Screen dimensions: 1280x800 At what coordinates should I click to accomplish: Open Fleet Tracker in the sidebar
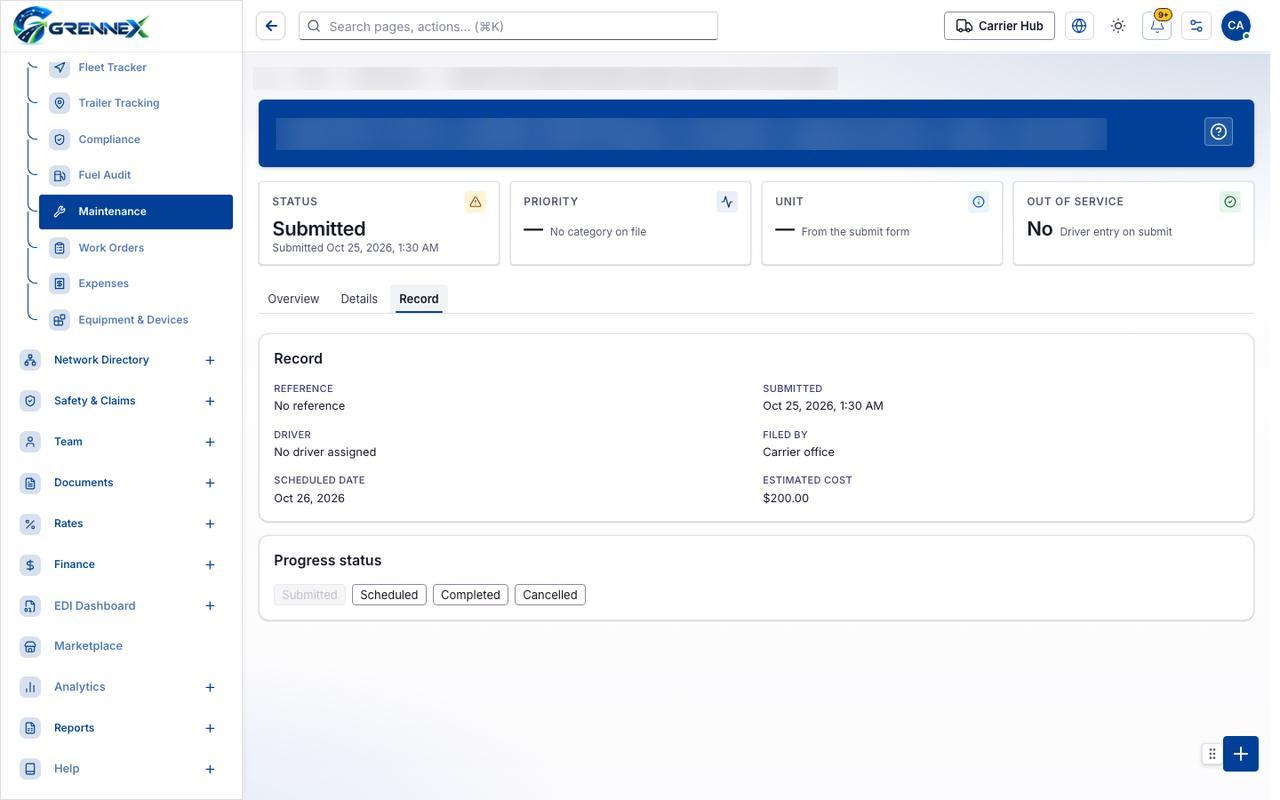click(x=136, y=67)
